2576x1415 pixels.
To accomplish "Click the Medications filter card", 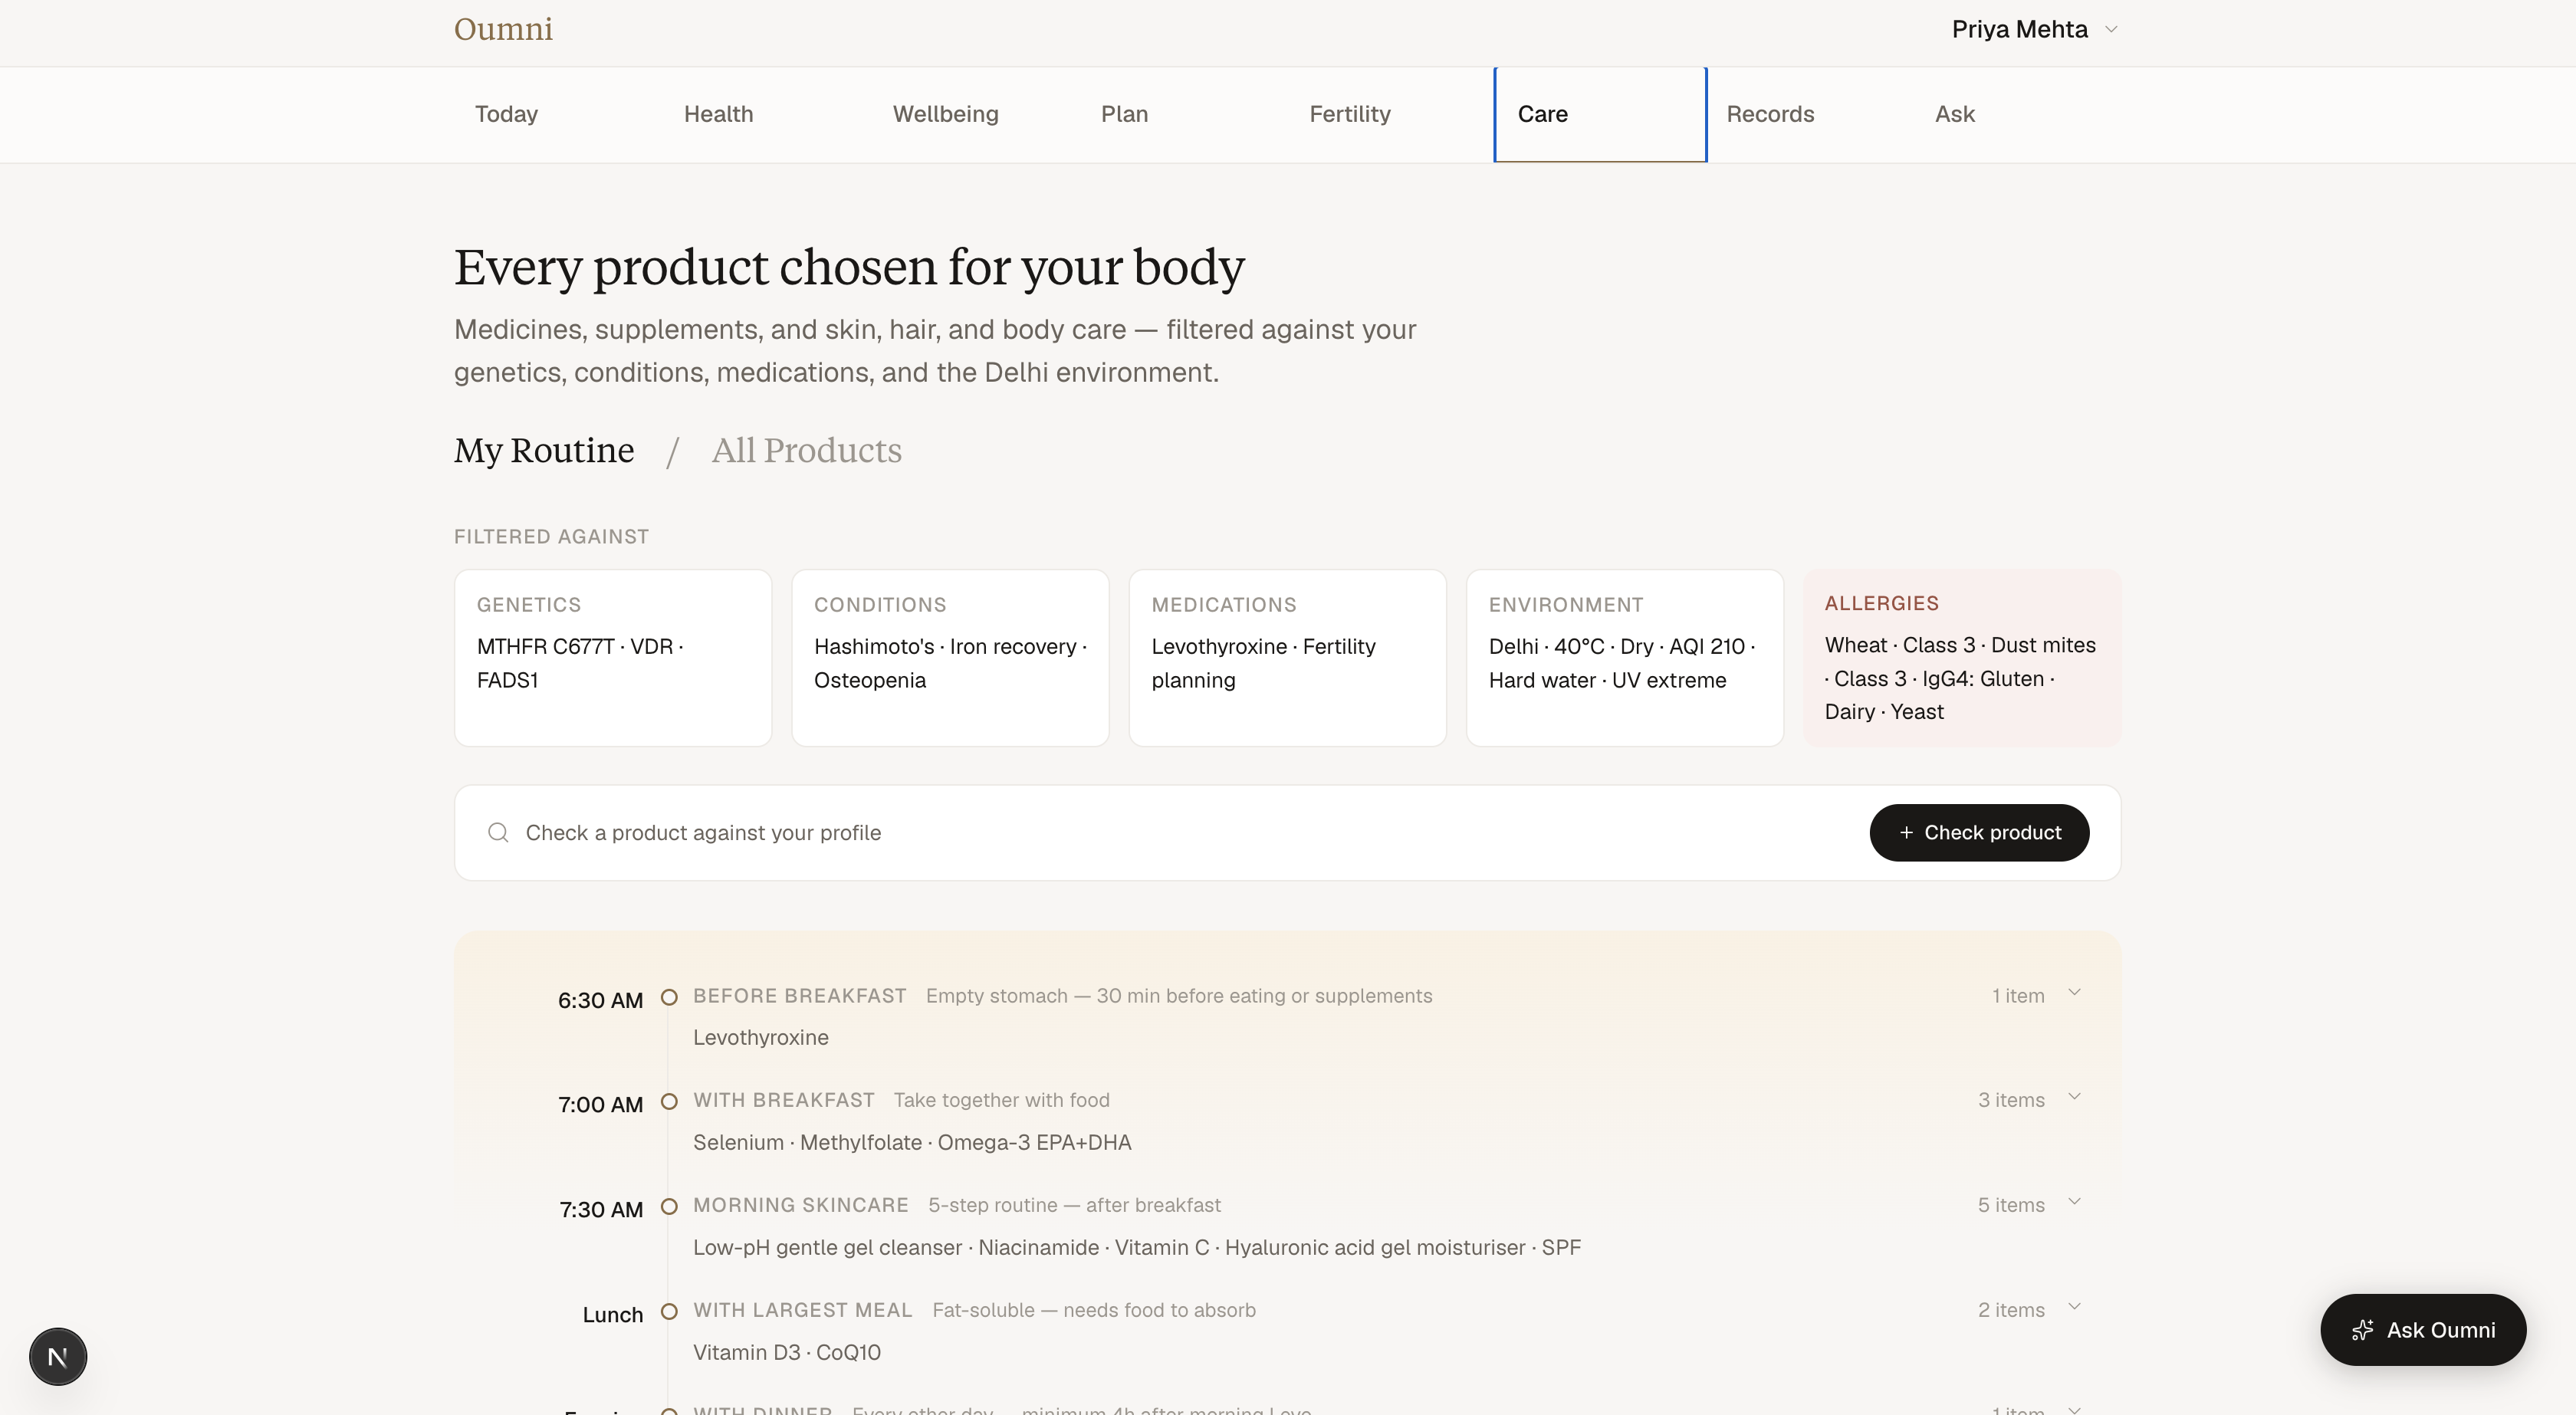I will [x=1287, y=658].
